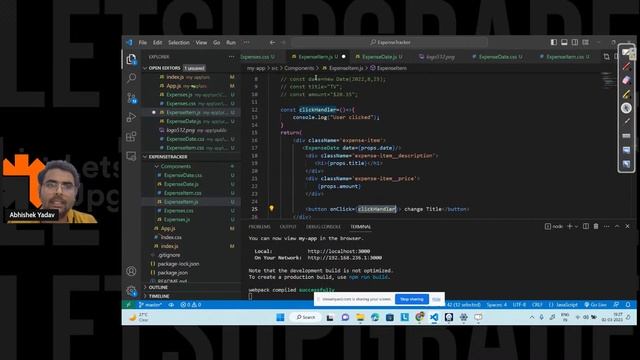Screen dimensions: 640x360
Task: Add a new terminal with plus icon
Action: coord(569,226)
